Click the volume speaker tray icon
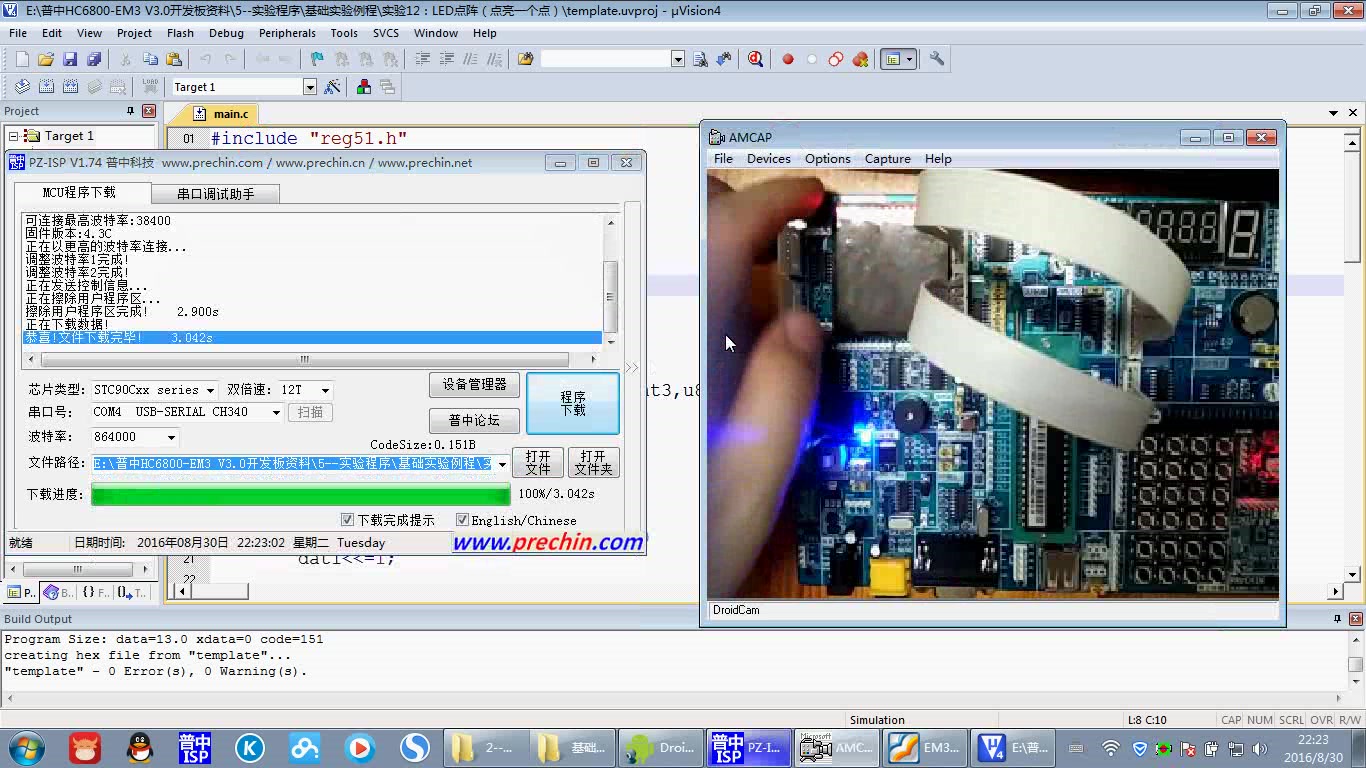The width and height of the screenshot is (1366, 768). [x=1260, y=748]
